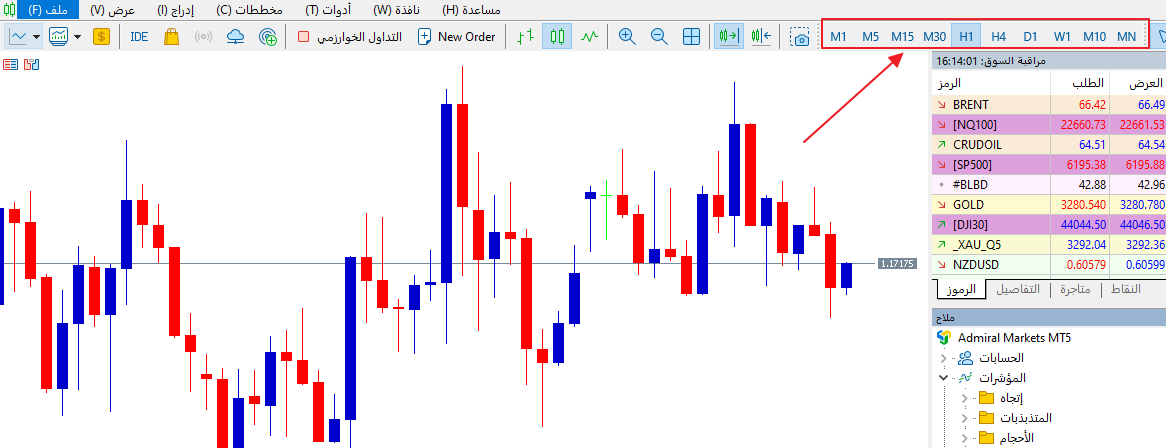Select the M1 timeframe
This screenshot has height=448, width=1166.
click(x=838, y=36)
